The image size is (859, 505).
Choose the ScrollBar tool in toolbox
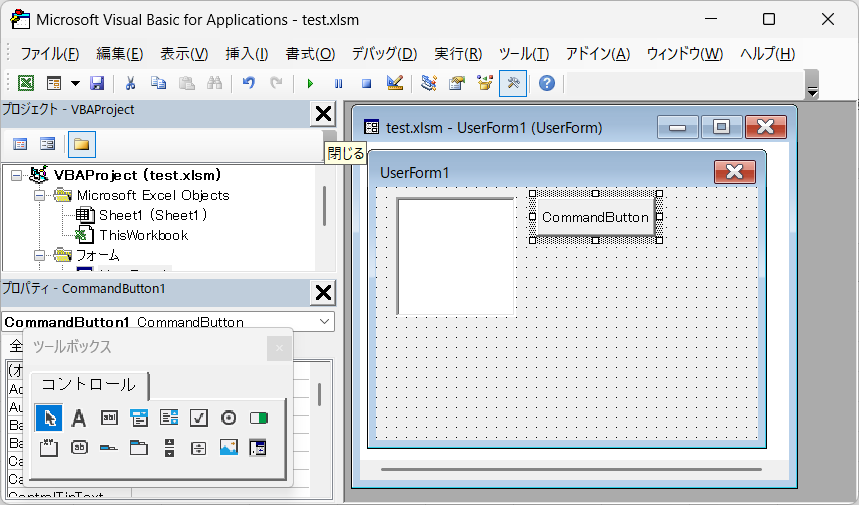tap(169, 448)
